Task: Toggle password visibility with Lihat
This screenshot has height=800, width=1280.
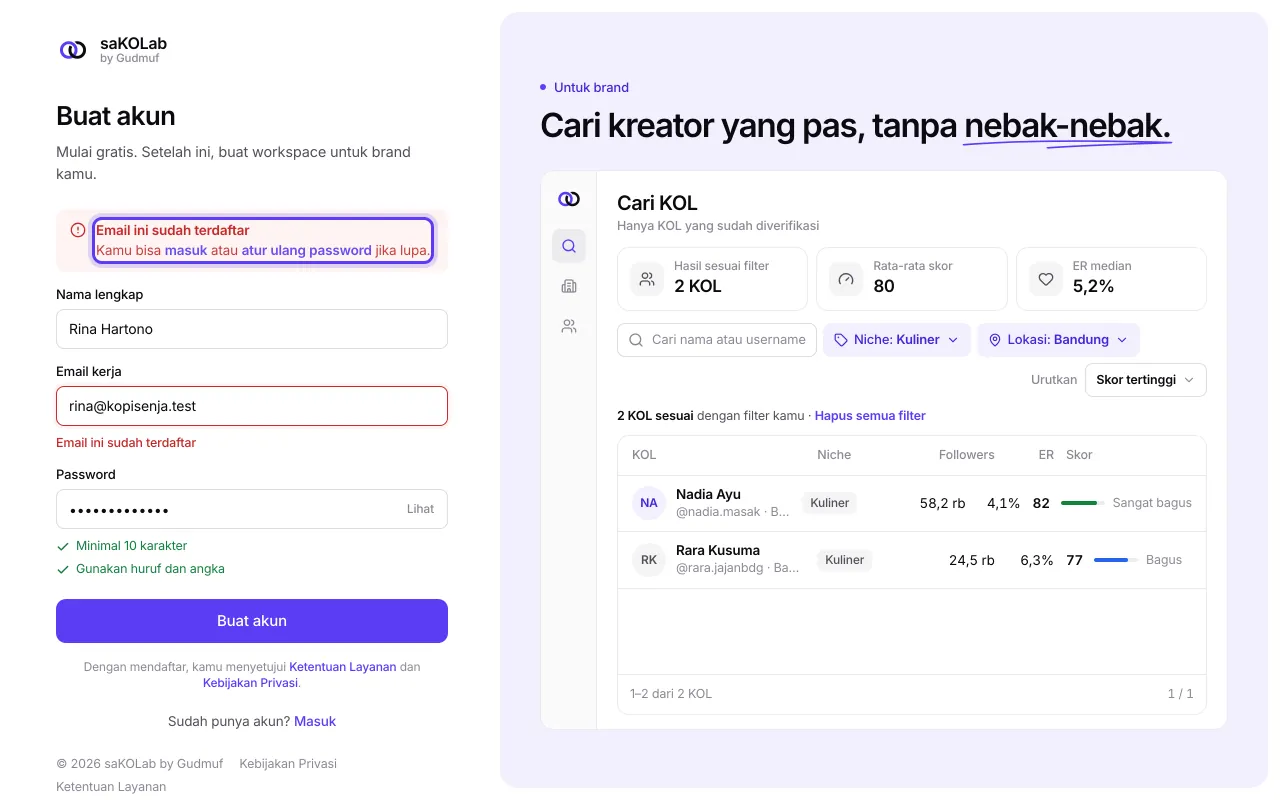Action: (420, 509)
